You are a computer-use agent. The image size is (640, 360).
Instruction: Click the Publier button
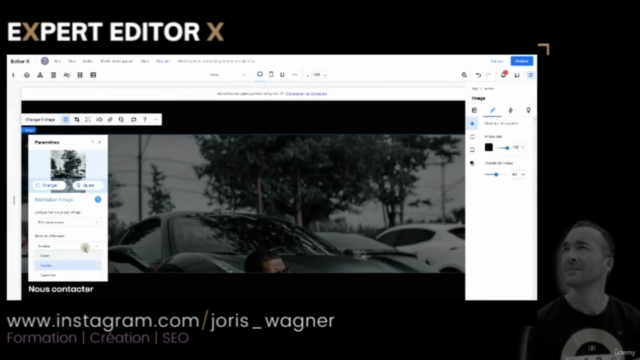(522, 61)
